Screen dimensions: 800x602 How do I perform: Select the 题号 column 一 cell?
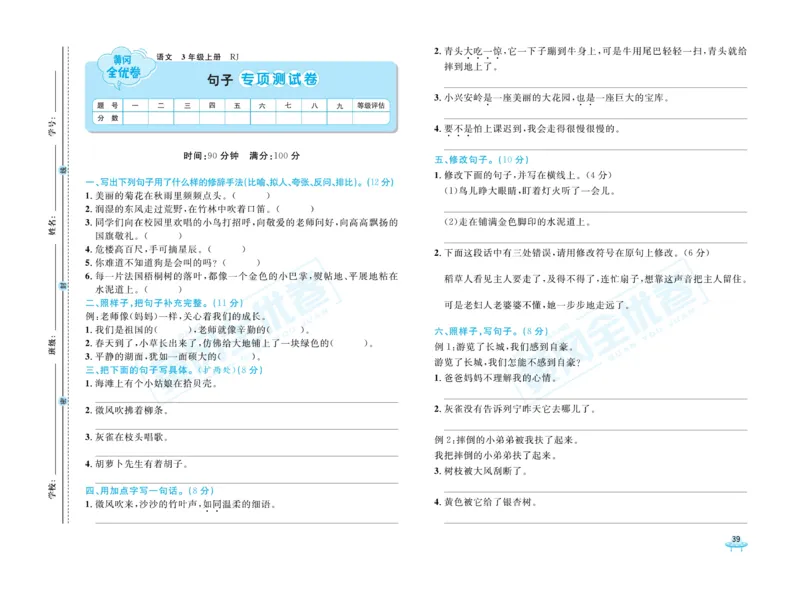[x=133, y=104]
